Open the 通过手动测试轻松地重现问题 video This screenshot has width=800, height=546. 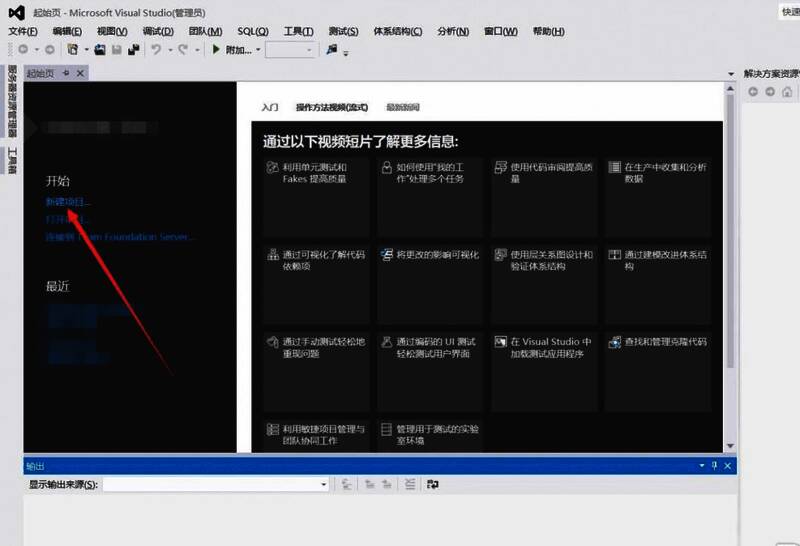coord(316,371)
